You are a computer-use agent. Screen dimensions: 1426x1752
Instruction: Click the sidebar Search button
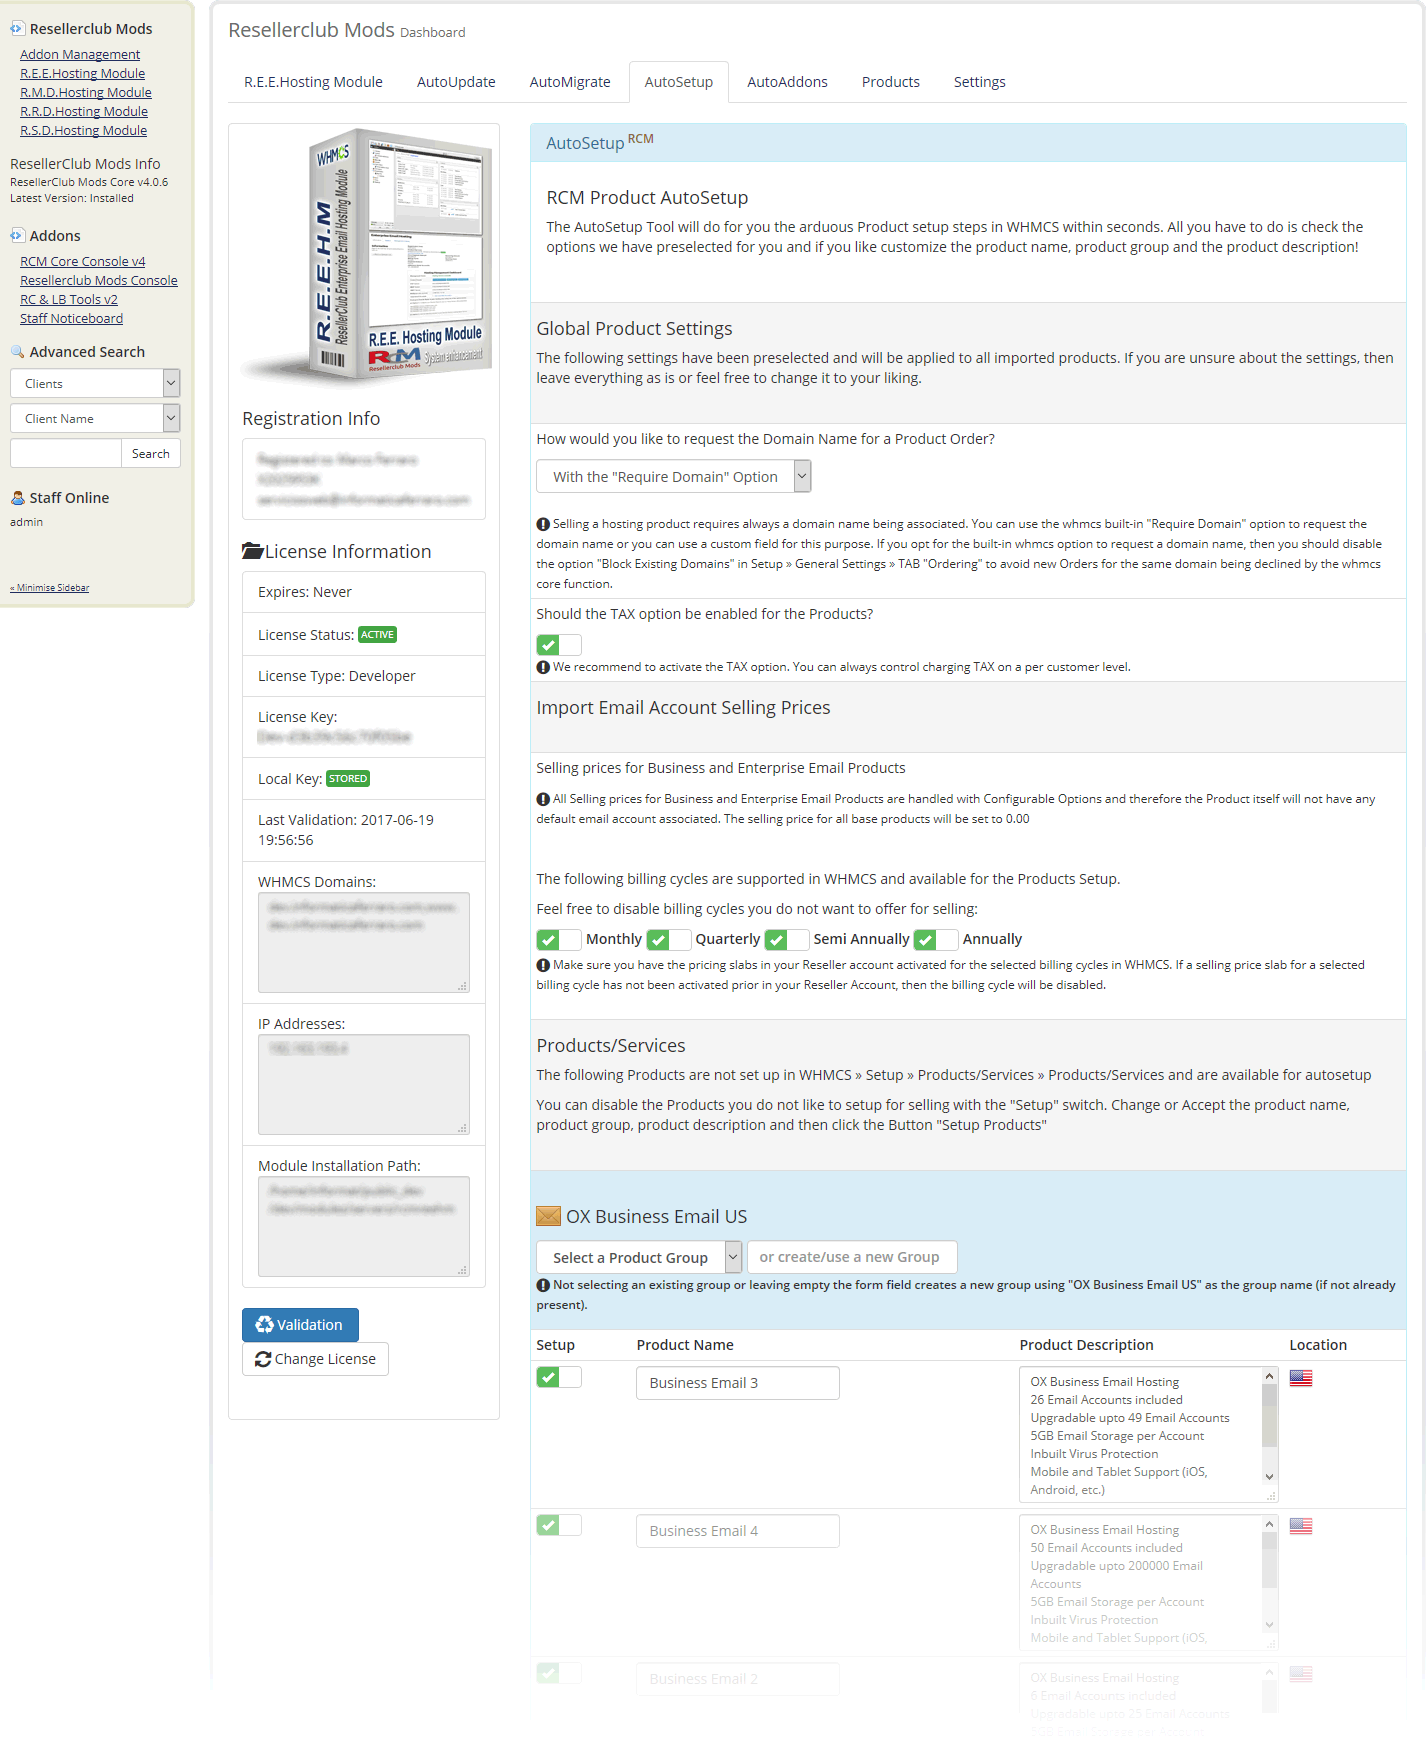coord(151,453)
